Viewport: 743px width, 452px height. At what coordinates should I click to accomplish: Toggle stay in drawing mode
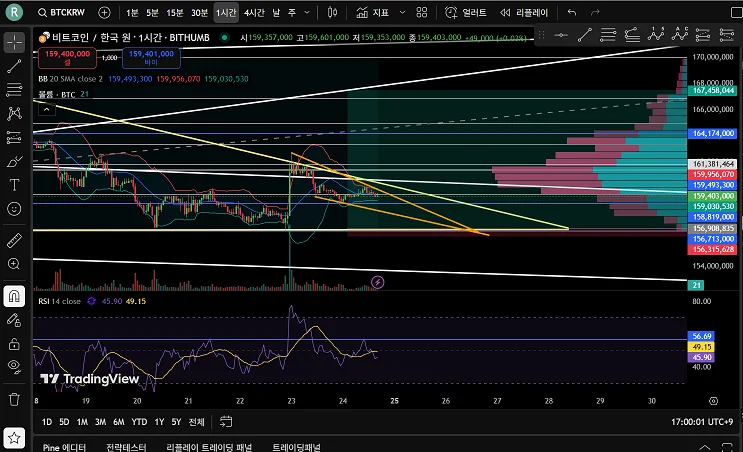(14, 320)
